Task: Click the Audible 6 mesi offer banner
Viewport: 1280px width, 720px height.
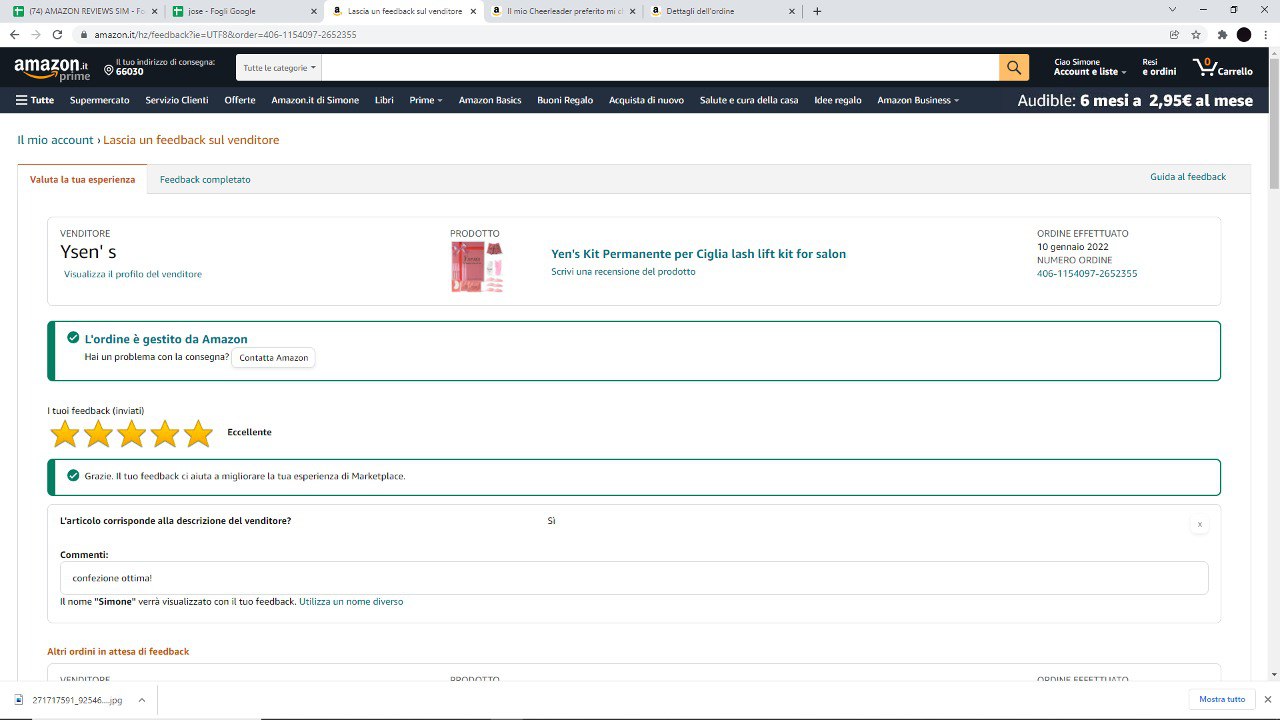Action: (1135, 100)
